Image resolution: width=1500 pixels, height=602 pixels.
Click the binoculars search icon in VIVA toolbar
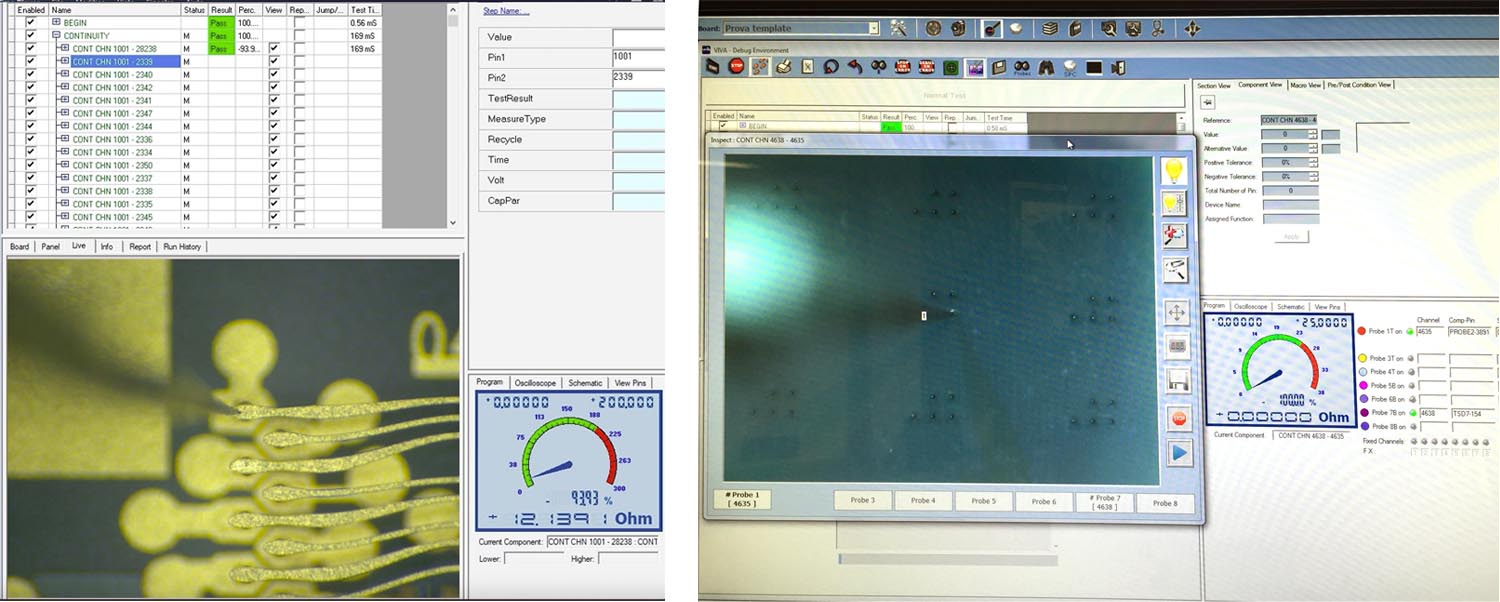coord(1046,68)
